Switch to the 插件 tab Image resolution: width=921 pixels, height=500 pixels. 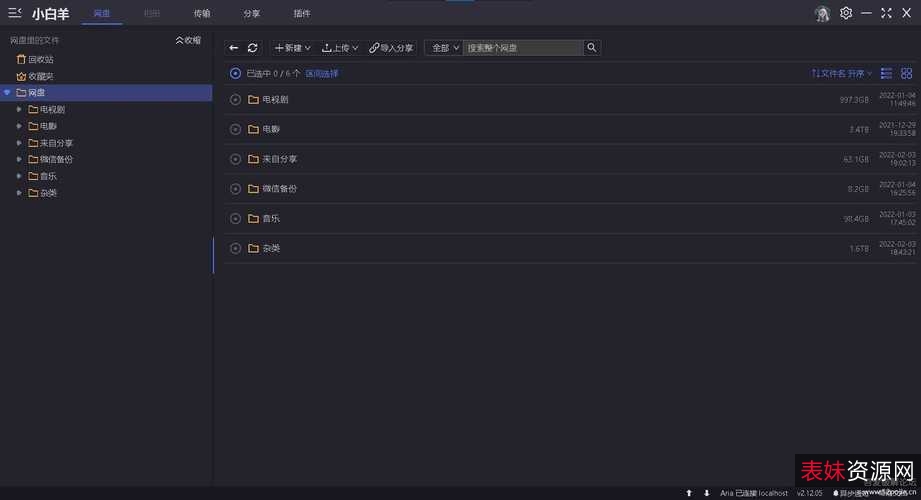click(x=302, y=14)
